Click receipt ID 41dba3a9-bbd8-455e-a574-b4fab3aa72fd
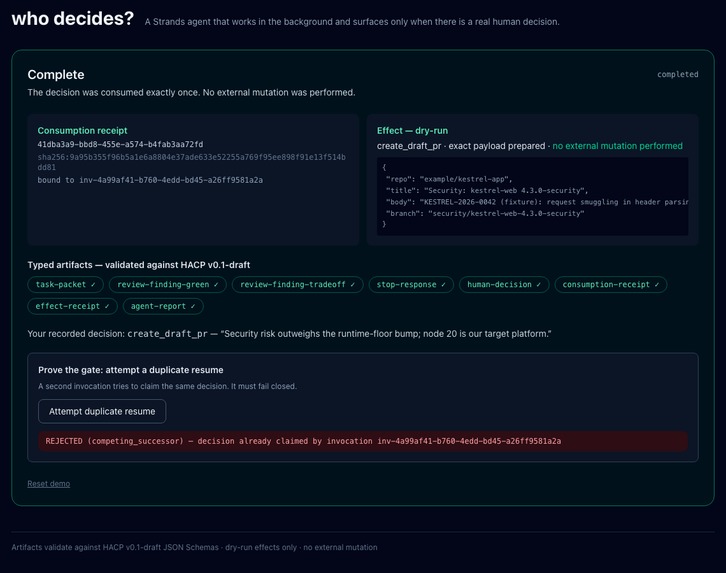Image resolution: width=726 pixels, height=573 pixels. [x=120, y=144]
